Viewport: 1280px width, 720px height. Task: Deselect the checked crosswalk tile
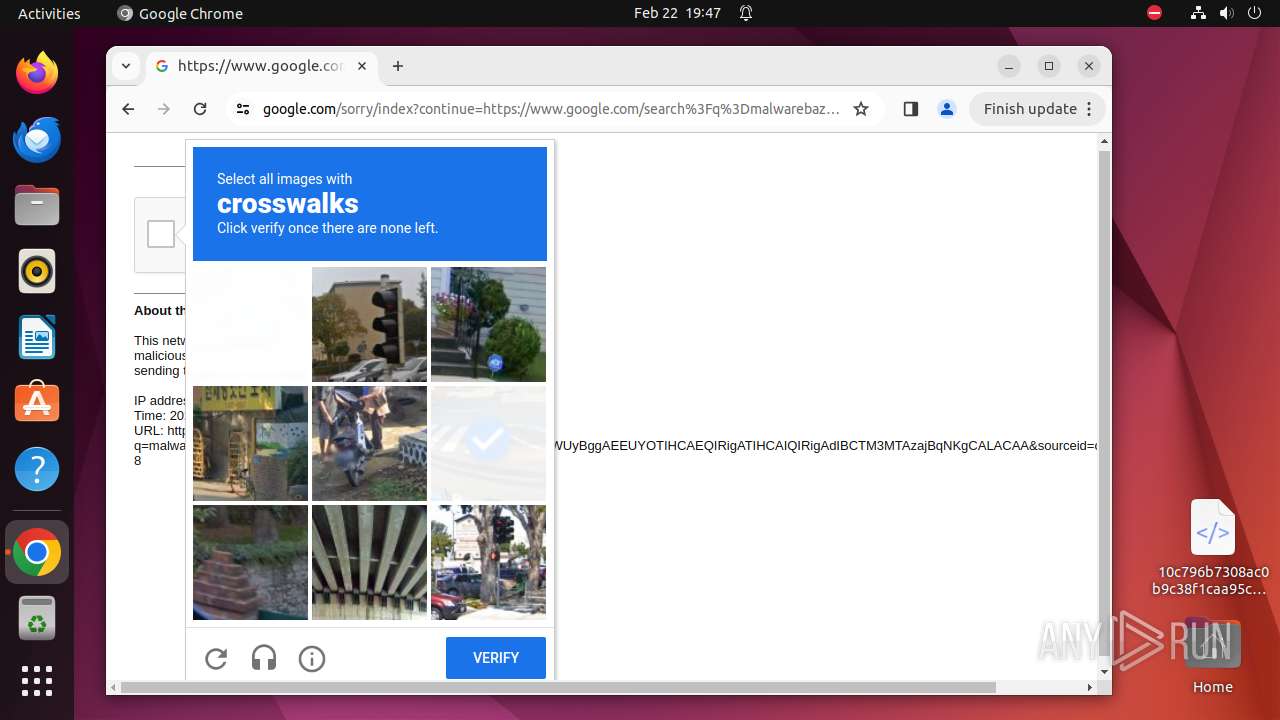[488, 443]
